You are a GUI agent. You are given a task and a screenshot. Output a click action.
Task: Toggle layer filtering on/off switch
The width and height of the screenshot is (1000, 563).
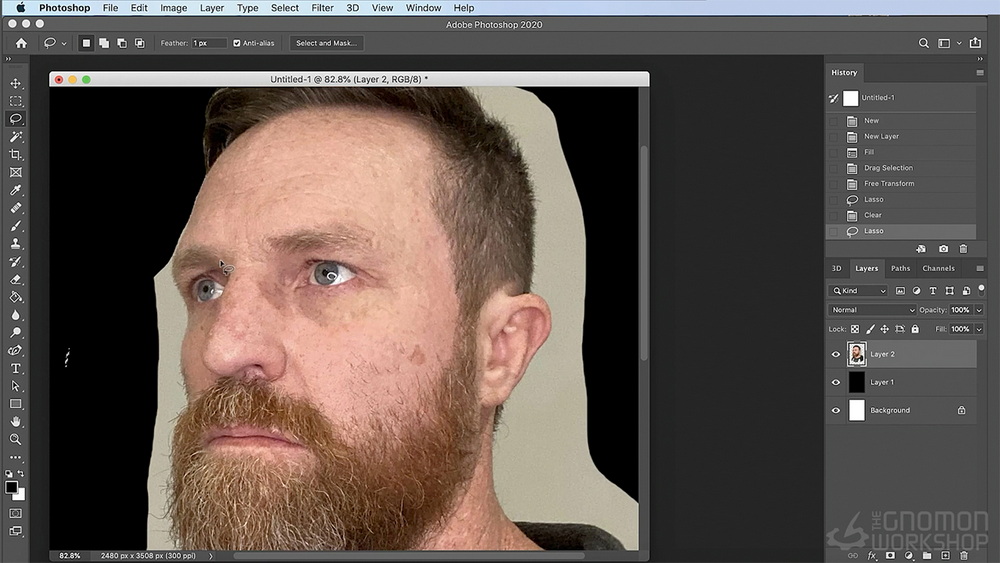coord(982,290)
